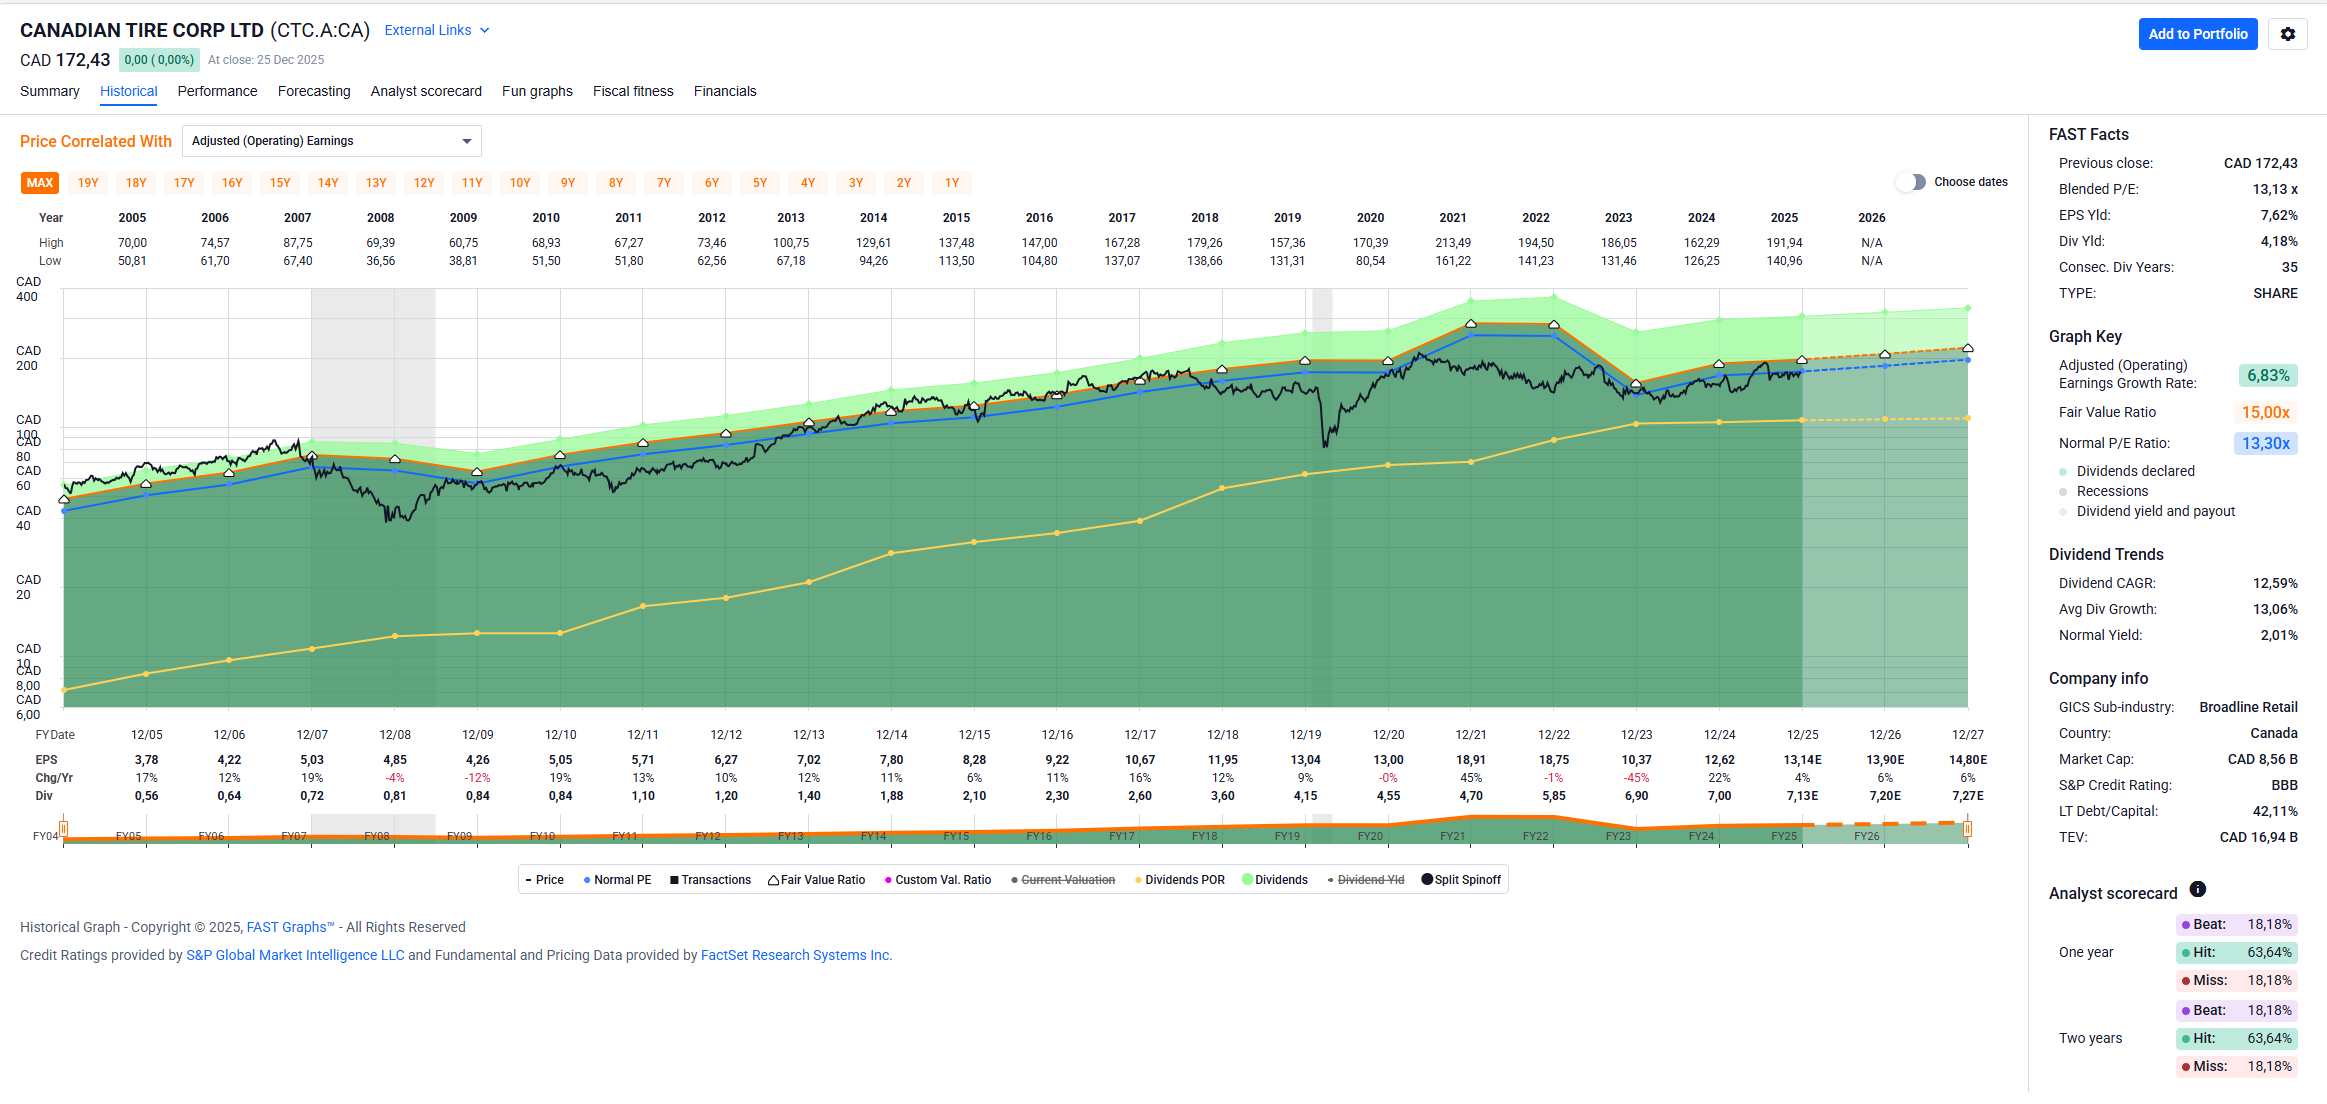2327x1104 pixels.
Task: Toggle the Fair Value Ratio triangle legend
Action: click(x=816, y=880)
